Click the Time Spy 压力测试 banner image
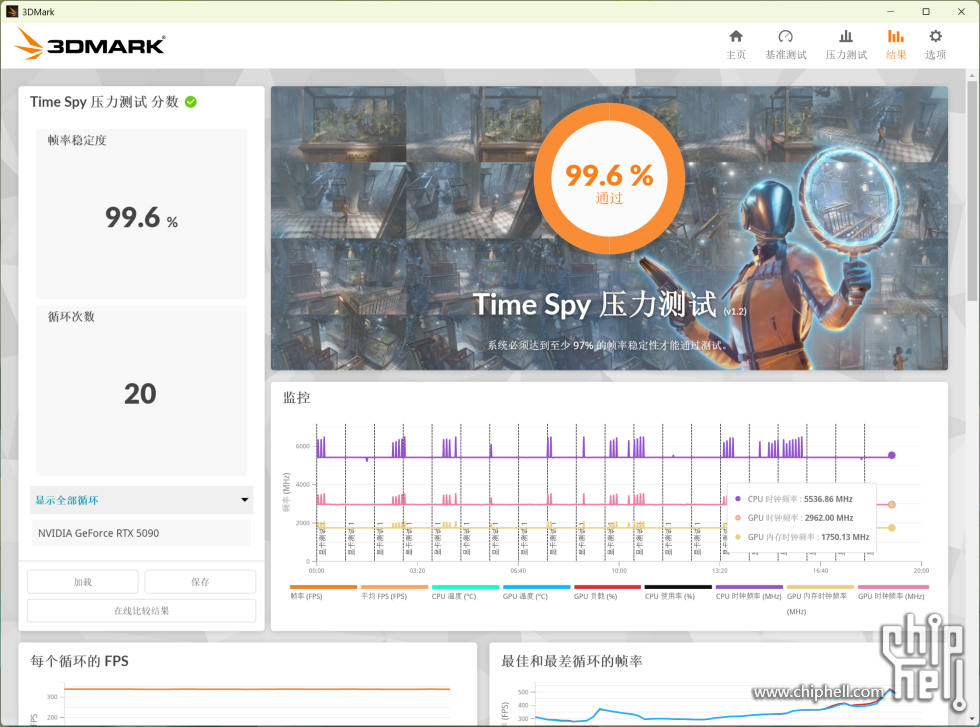980x727 pixels. click(x=609, y=228)
